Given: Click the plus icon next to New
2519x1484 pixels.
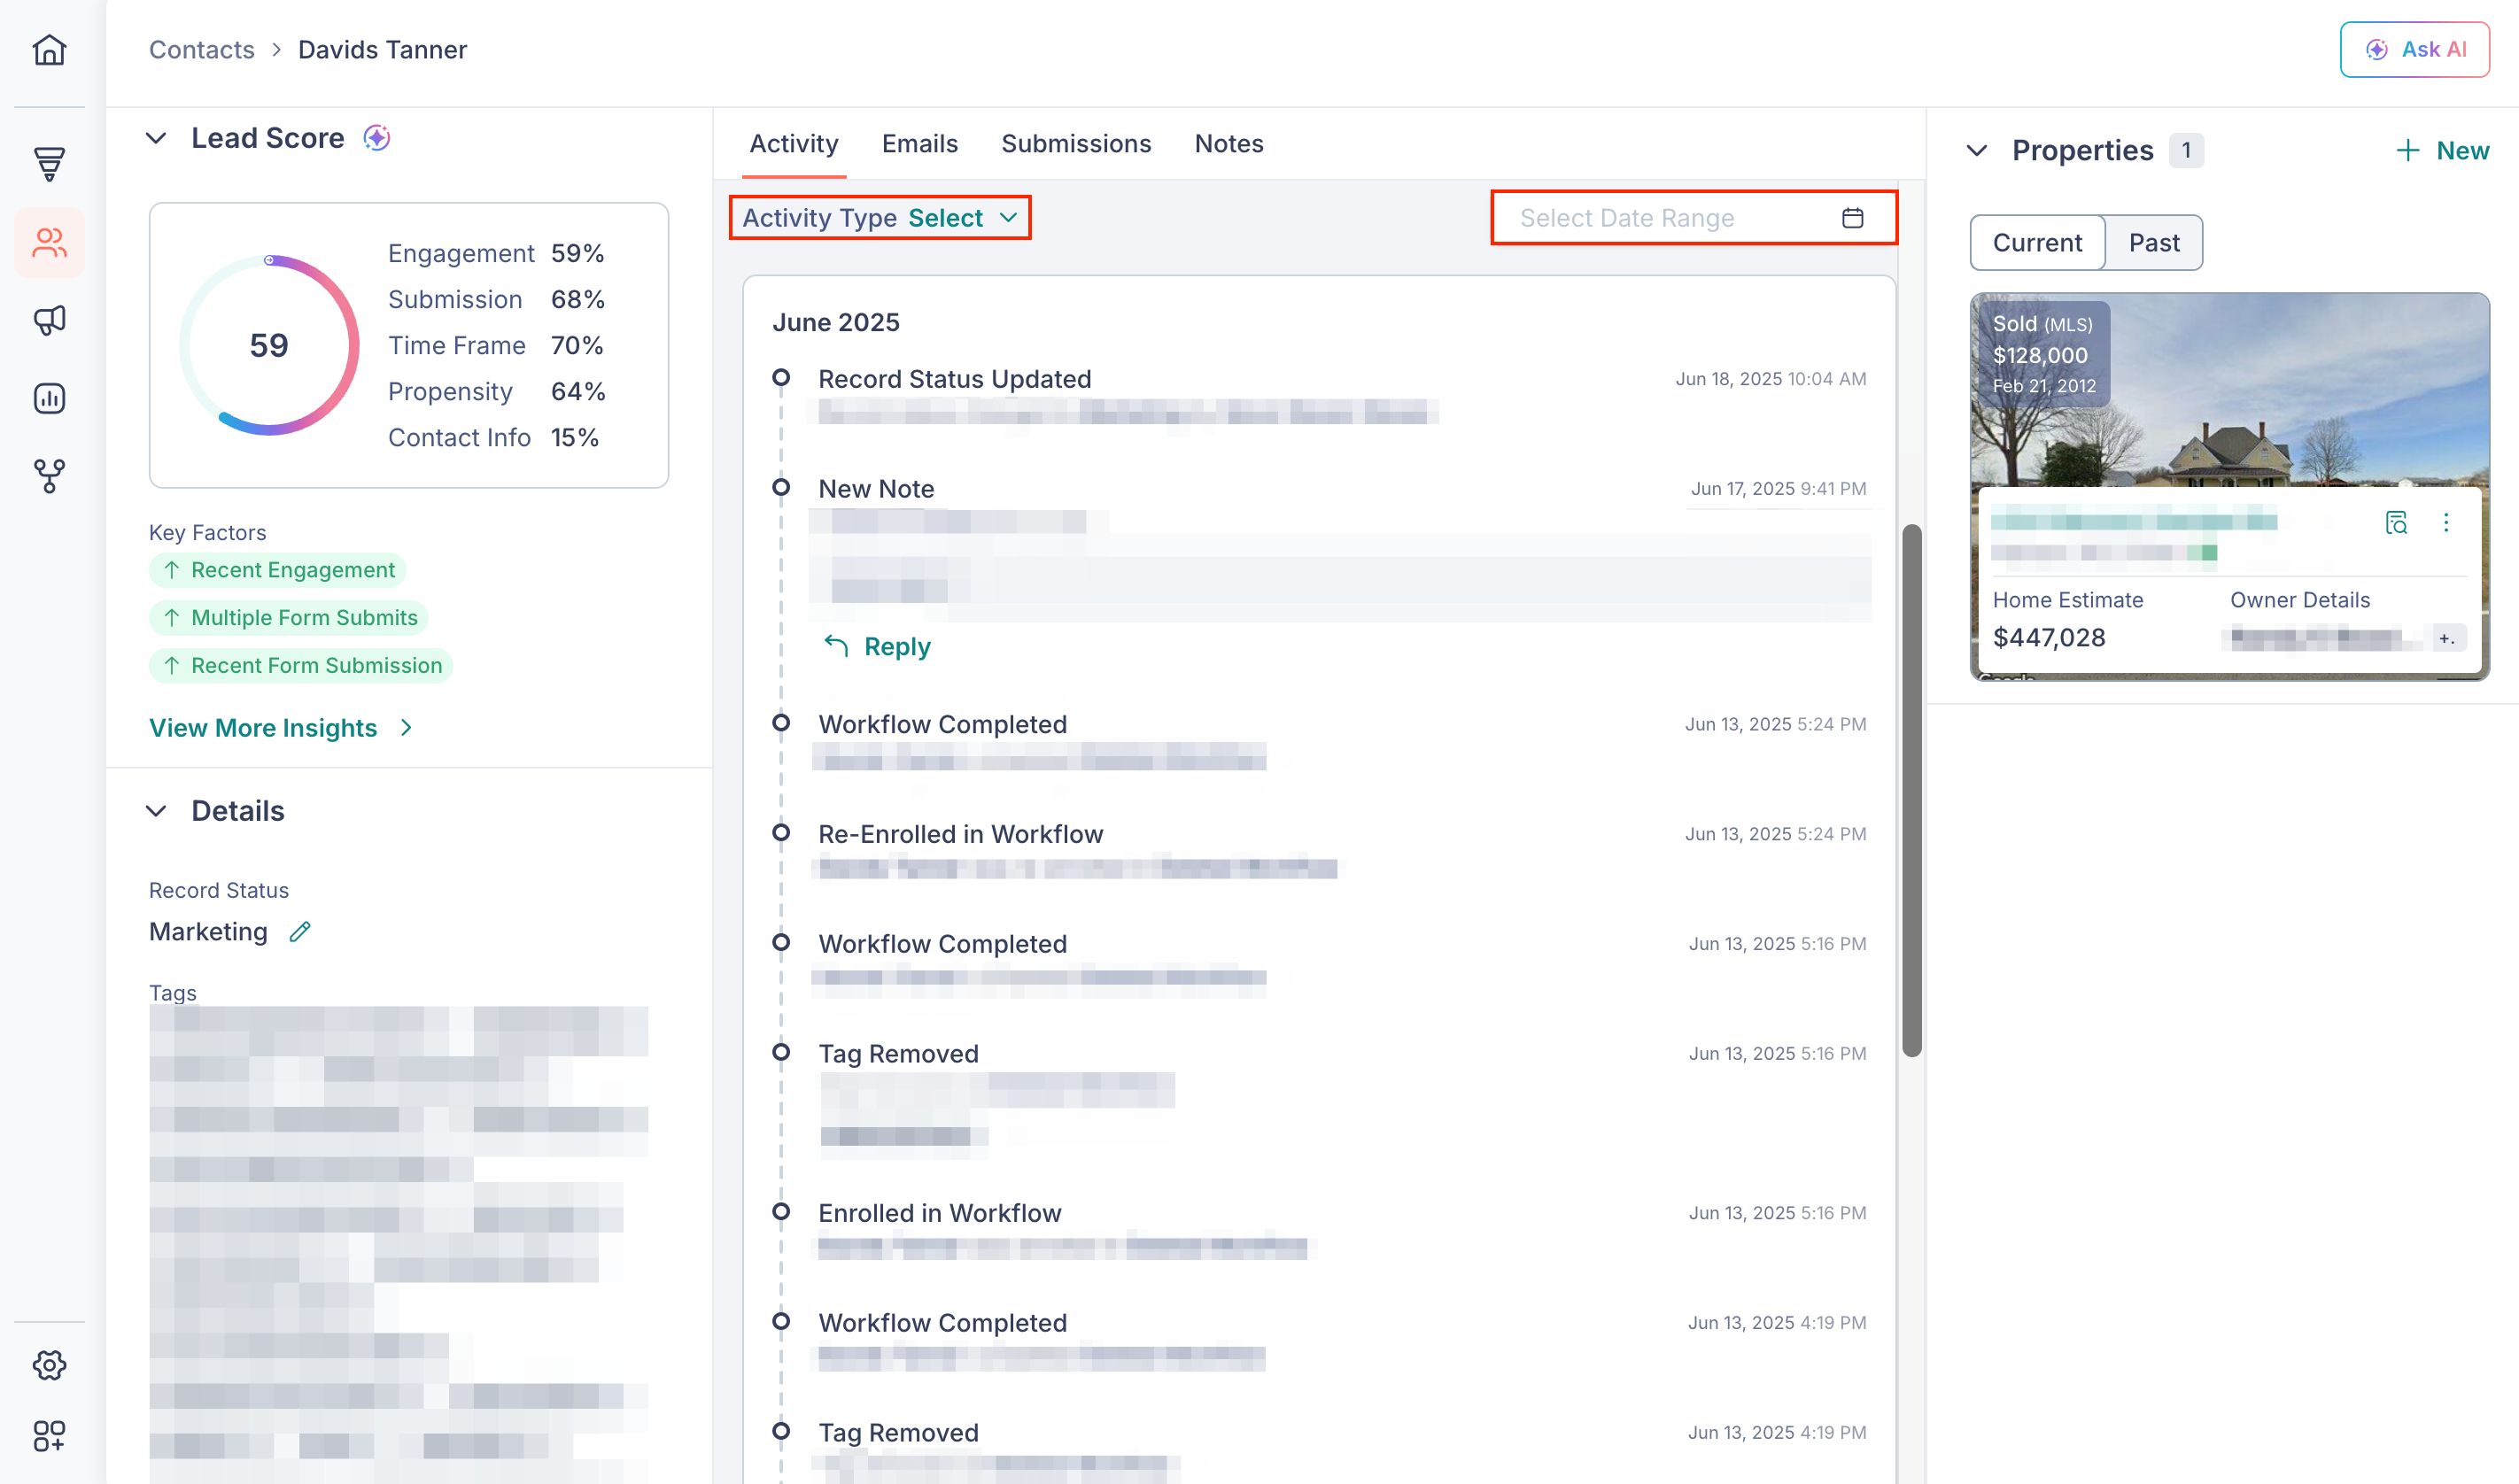Looking at the screenshot, I should tap(2408, 151).
